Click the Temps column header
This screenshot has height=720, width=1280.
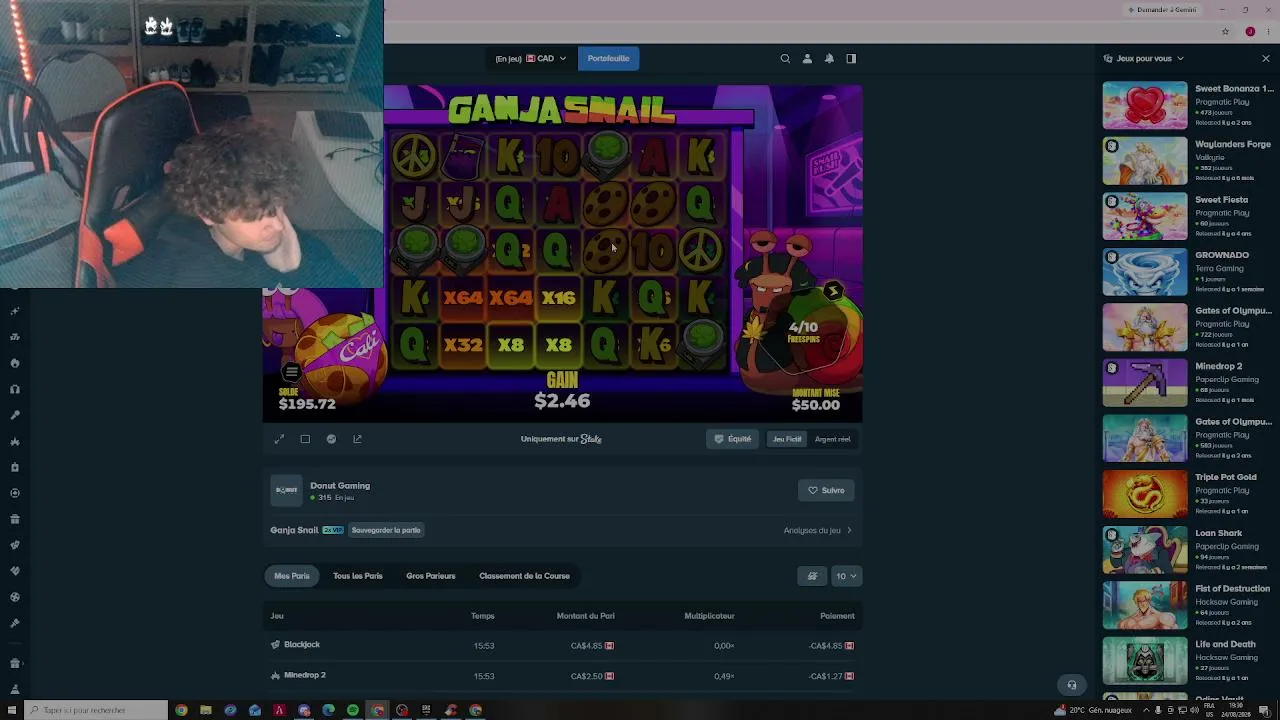coord(482,616)
